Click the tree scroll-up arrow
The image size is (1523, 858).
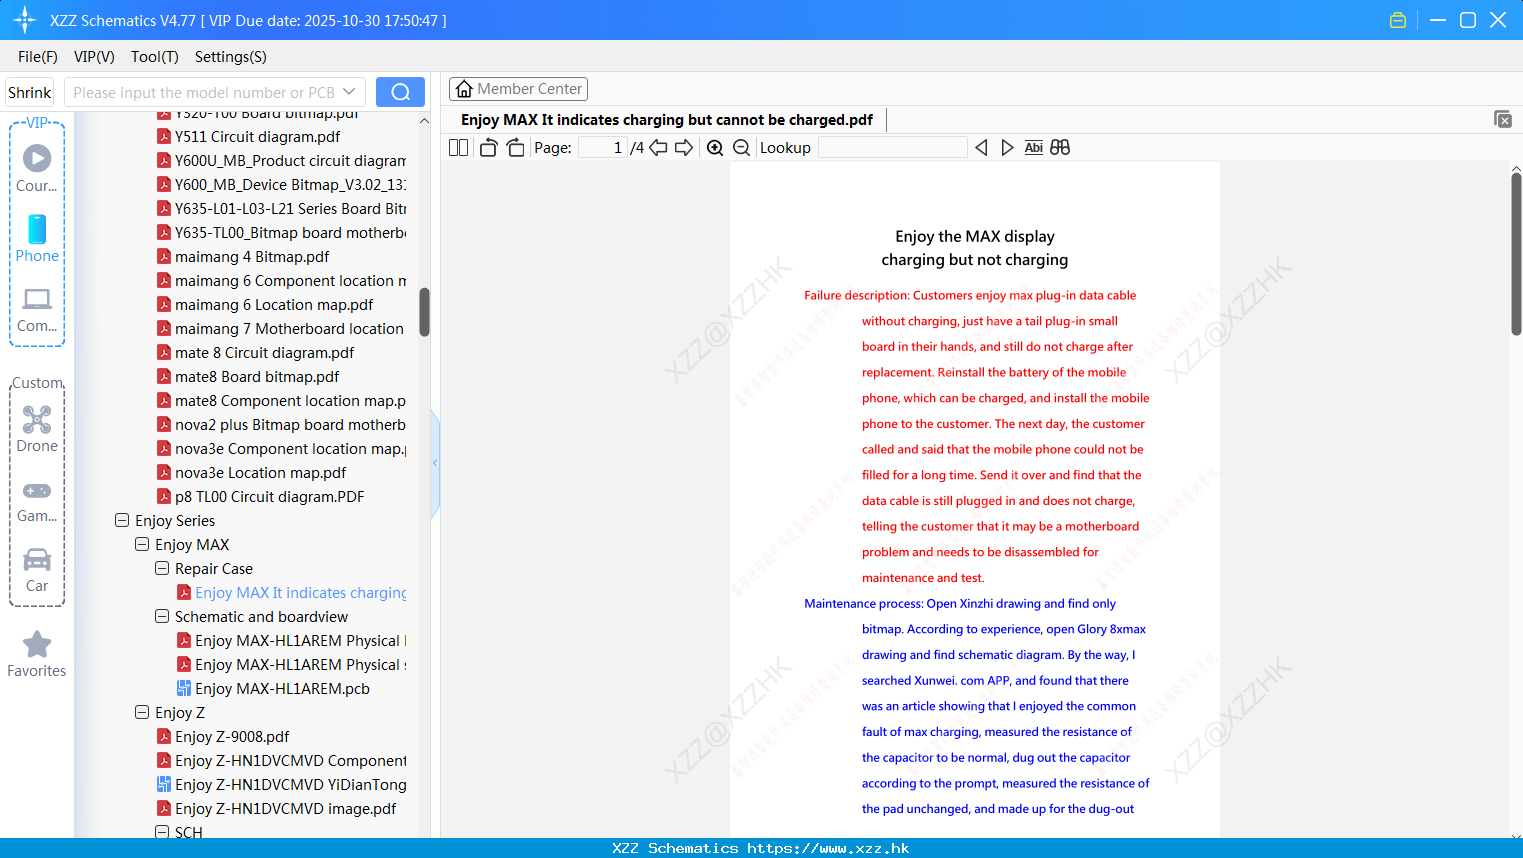424,120
